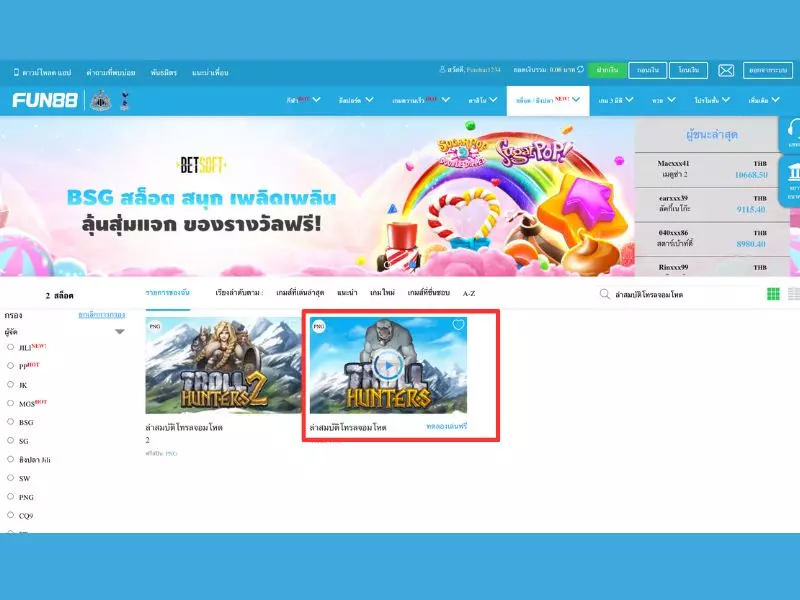Viewport: 800px width, 600px height.
Task: Sort by recently played games
Action: (x=300, y=293)
